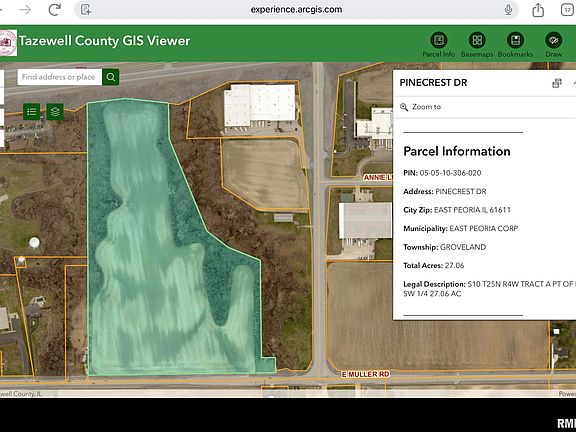The image size is (576, 432).
Task: Click the green search magnifier button
Action: [x=111, y=77]
